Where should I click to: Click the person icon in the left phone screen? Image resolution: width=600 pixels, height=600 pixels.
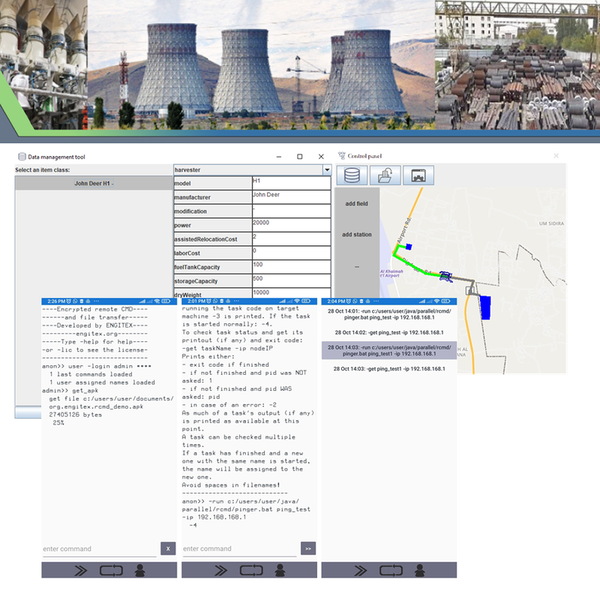pyautogui.click(x=141, y=569)
